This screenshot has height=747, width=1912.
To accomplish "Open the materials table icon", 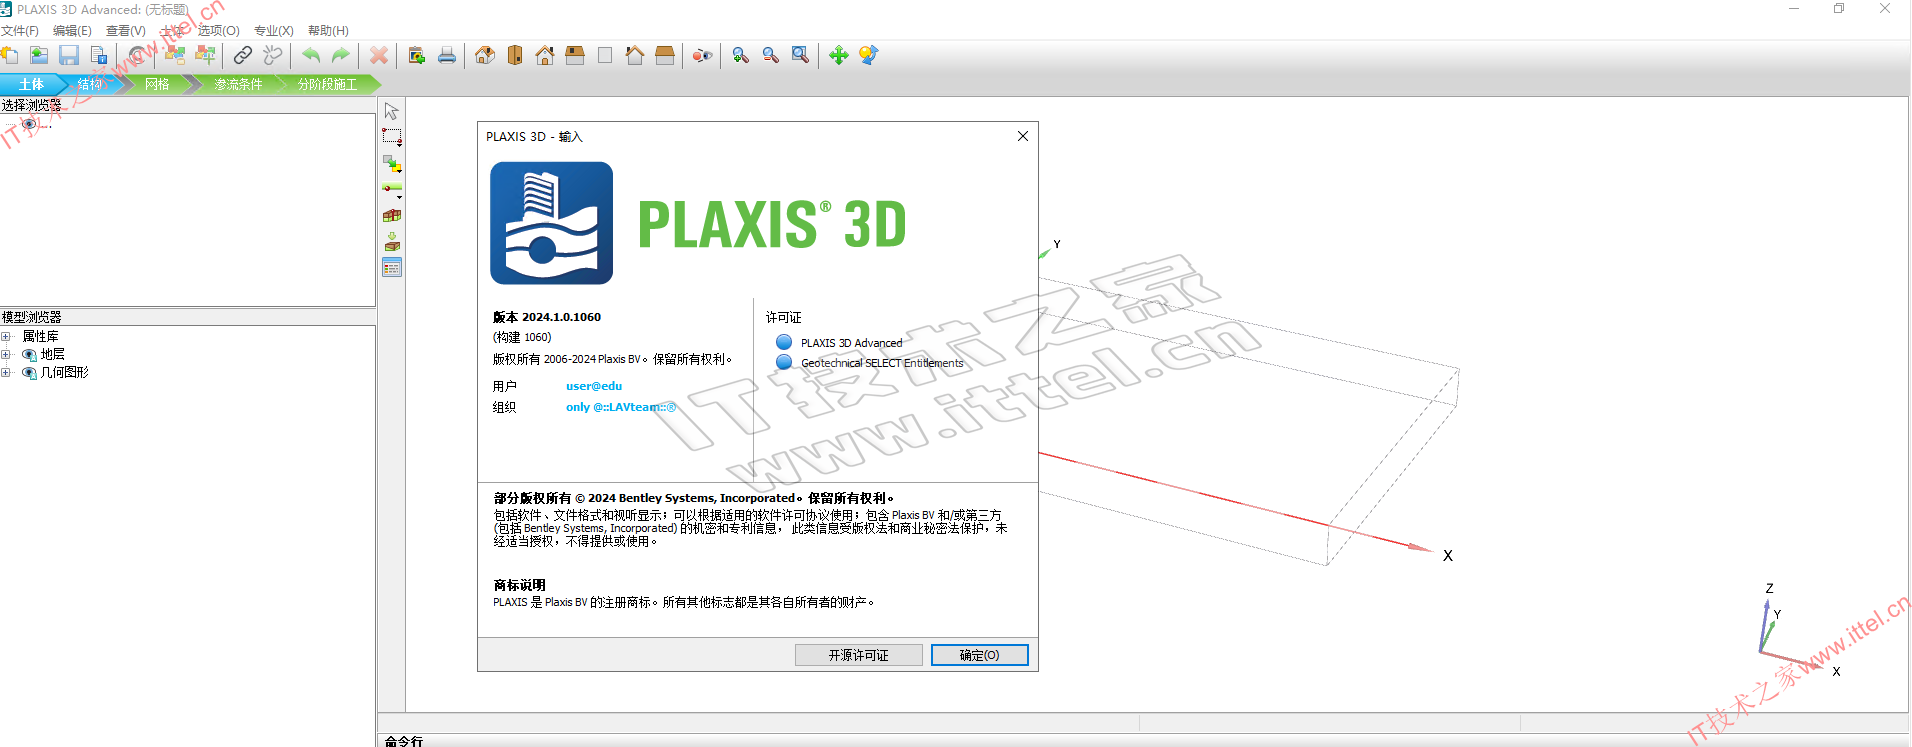I will pos(392,267).
